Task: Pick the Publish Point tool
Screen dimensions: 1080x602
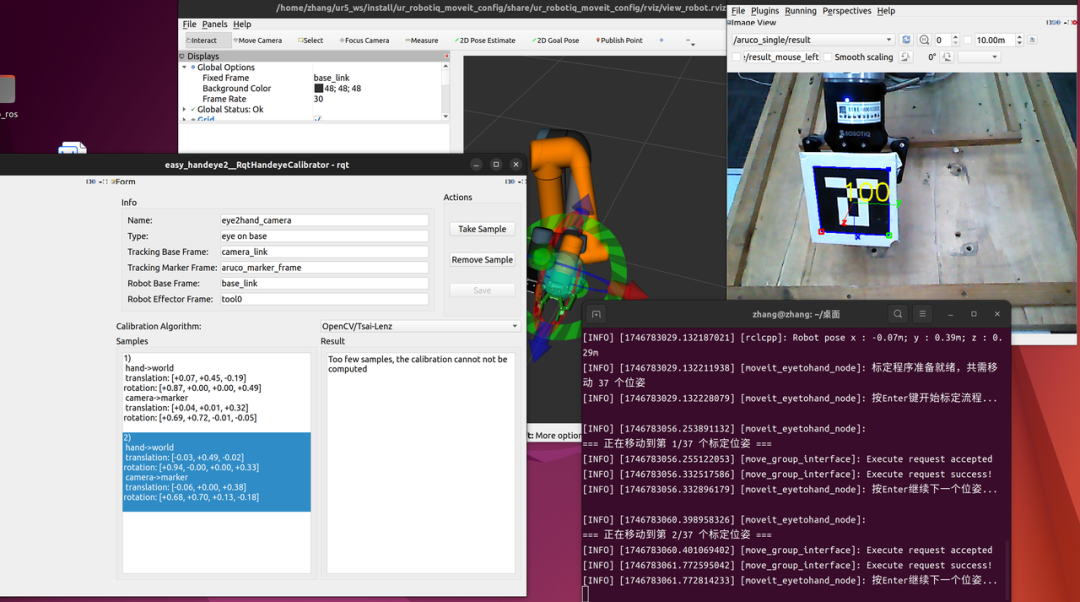Action: [x=620, y=41]
